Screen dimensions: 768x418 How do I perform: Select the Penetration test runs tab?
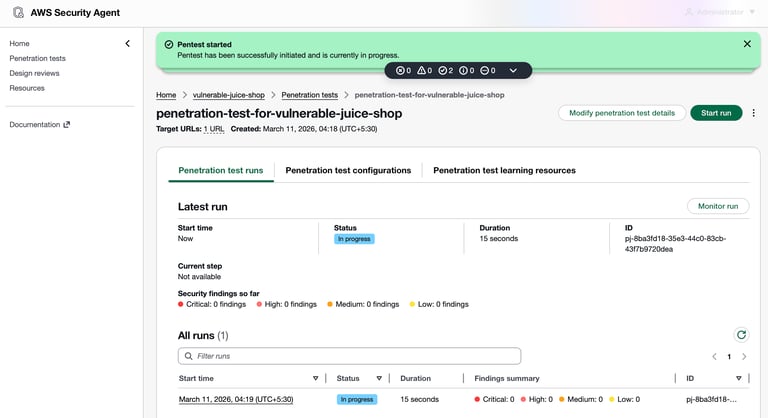pyautogui.click(x=220, y=171)
